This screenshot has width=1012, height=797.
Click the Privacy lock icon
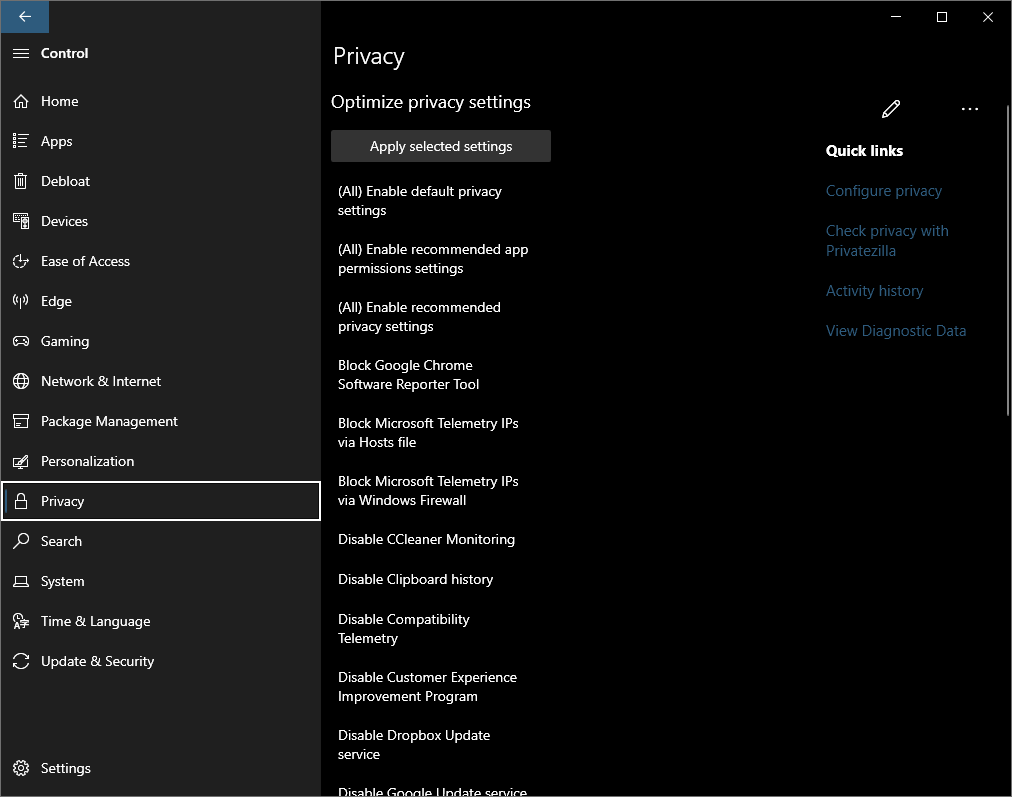tap(21, 501)
